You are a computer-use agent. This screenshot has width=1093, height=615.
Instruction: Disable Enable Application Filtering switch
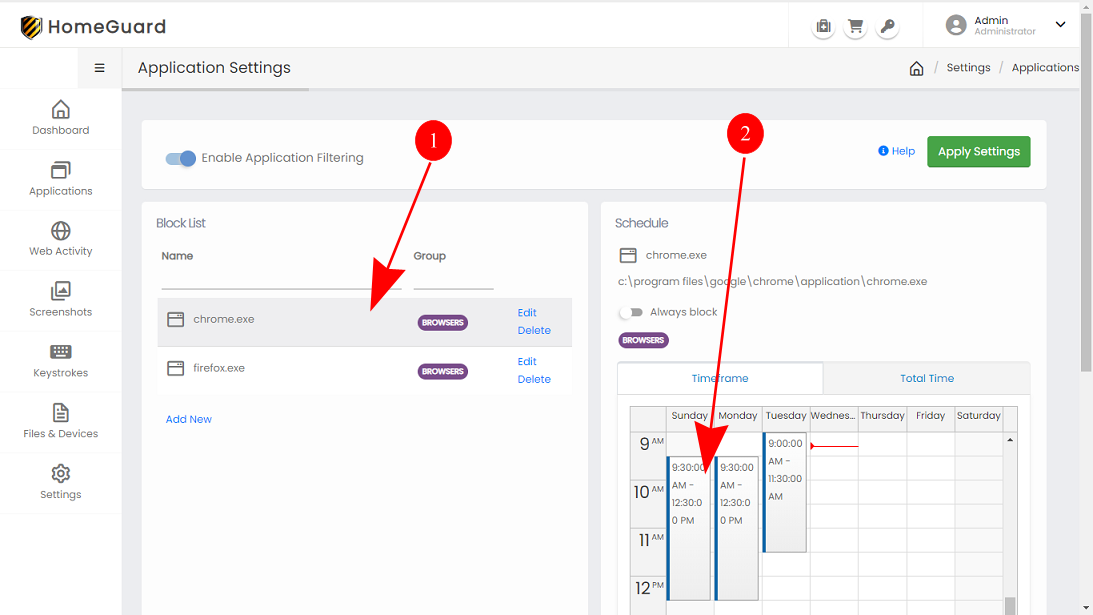pos(181,158)
